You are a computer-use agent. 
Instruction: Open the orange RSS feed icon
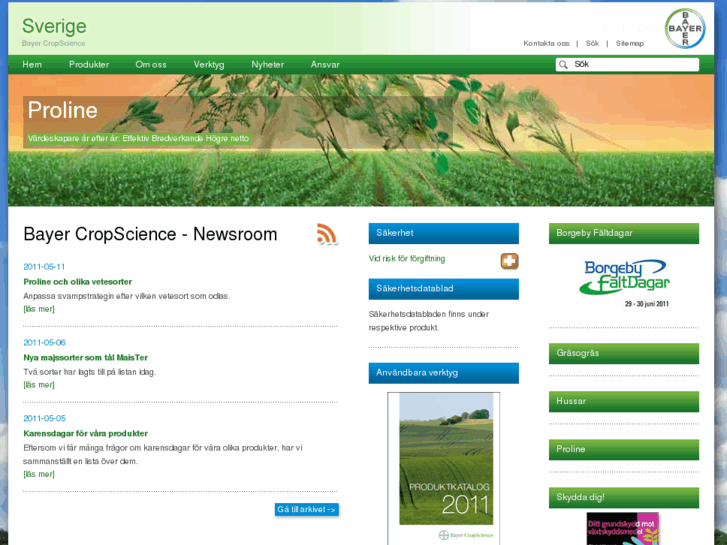point(327,233)
